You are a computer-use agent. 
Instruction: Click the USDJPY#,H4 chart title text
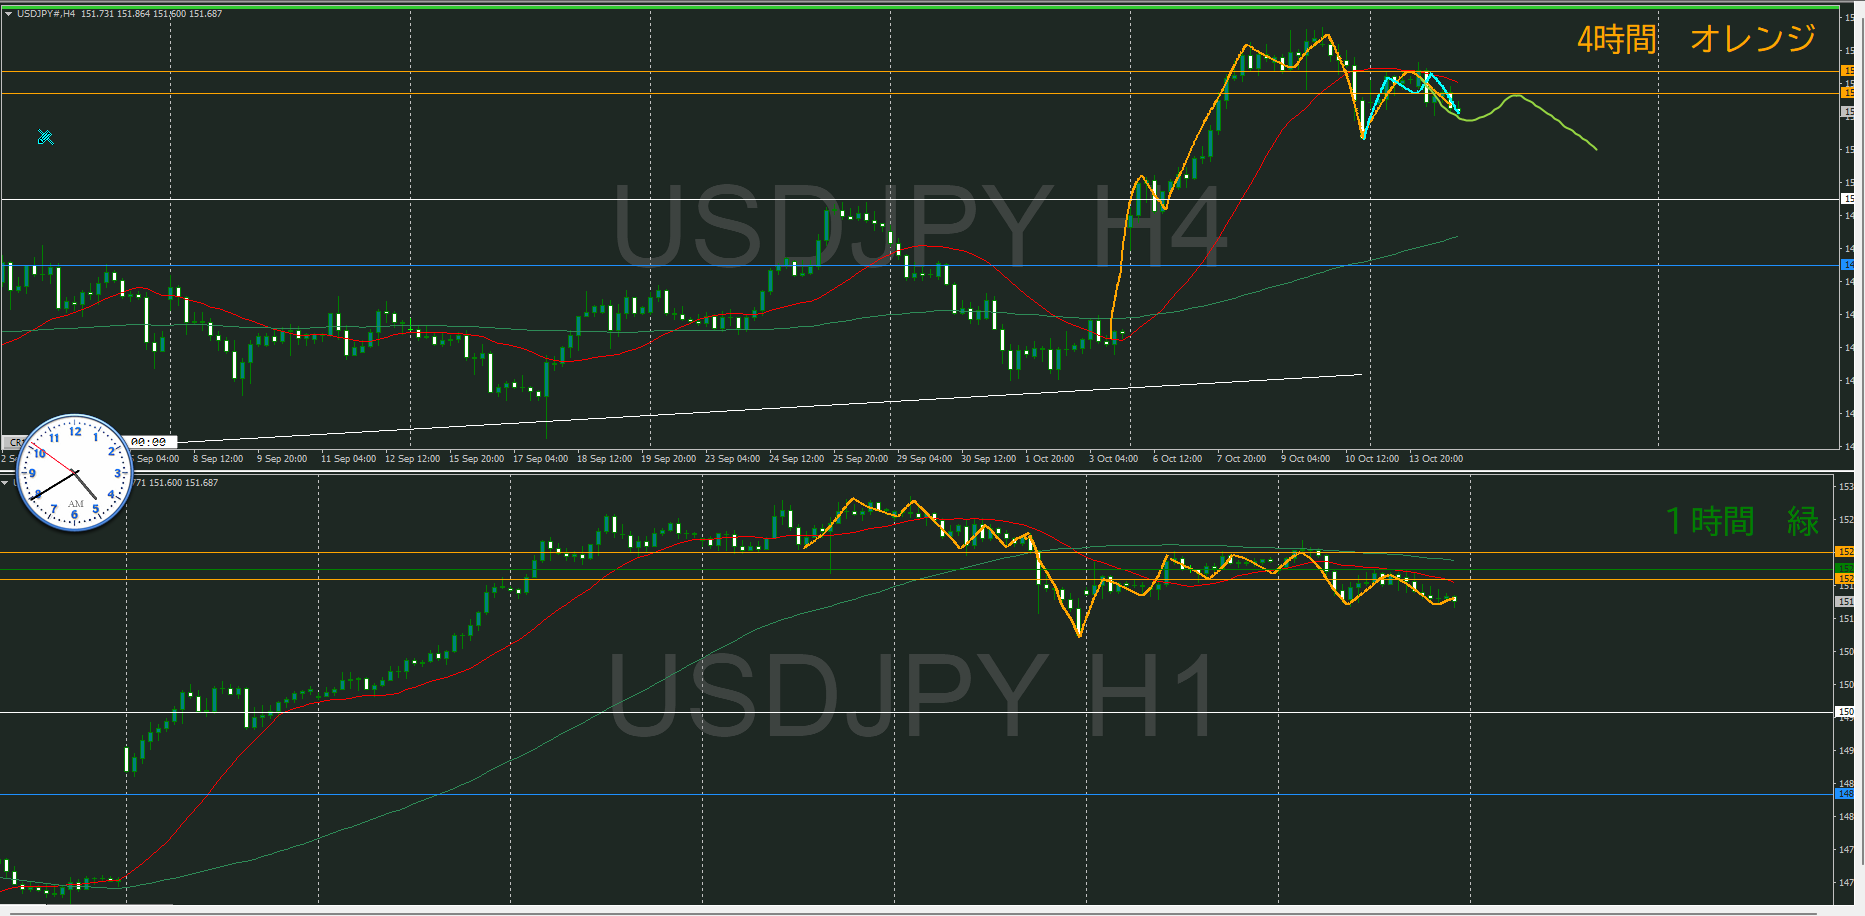(46, 14)
